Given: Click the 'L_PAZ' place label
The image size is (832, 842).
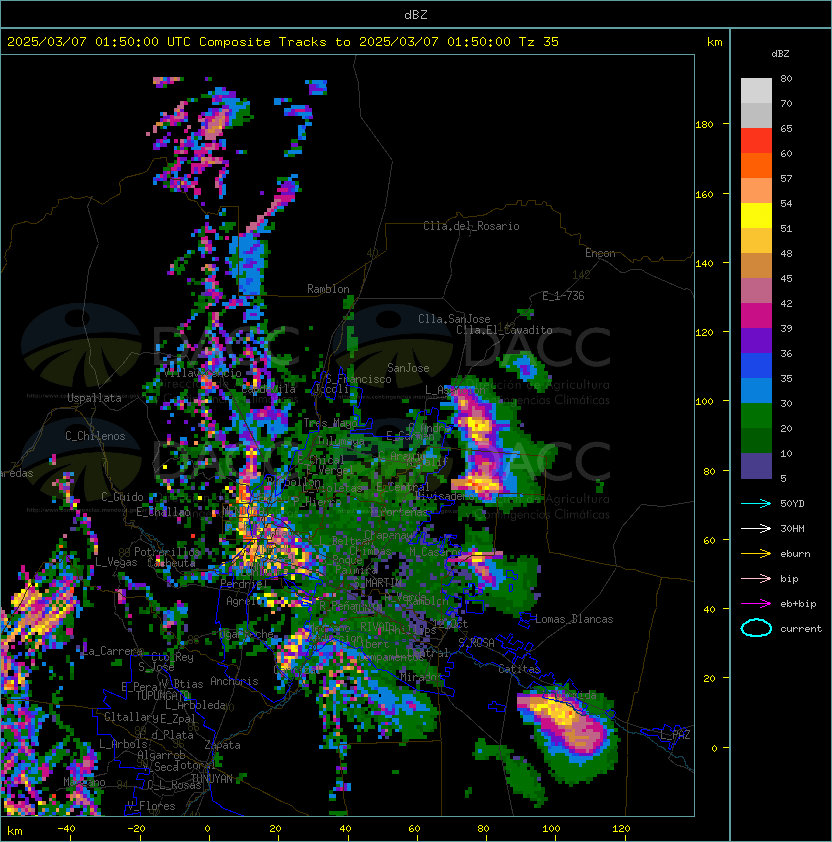Looking at the screenshot, I should [675, 735].
